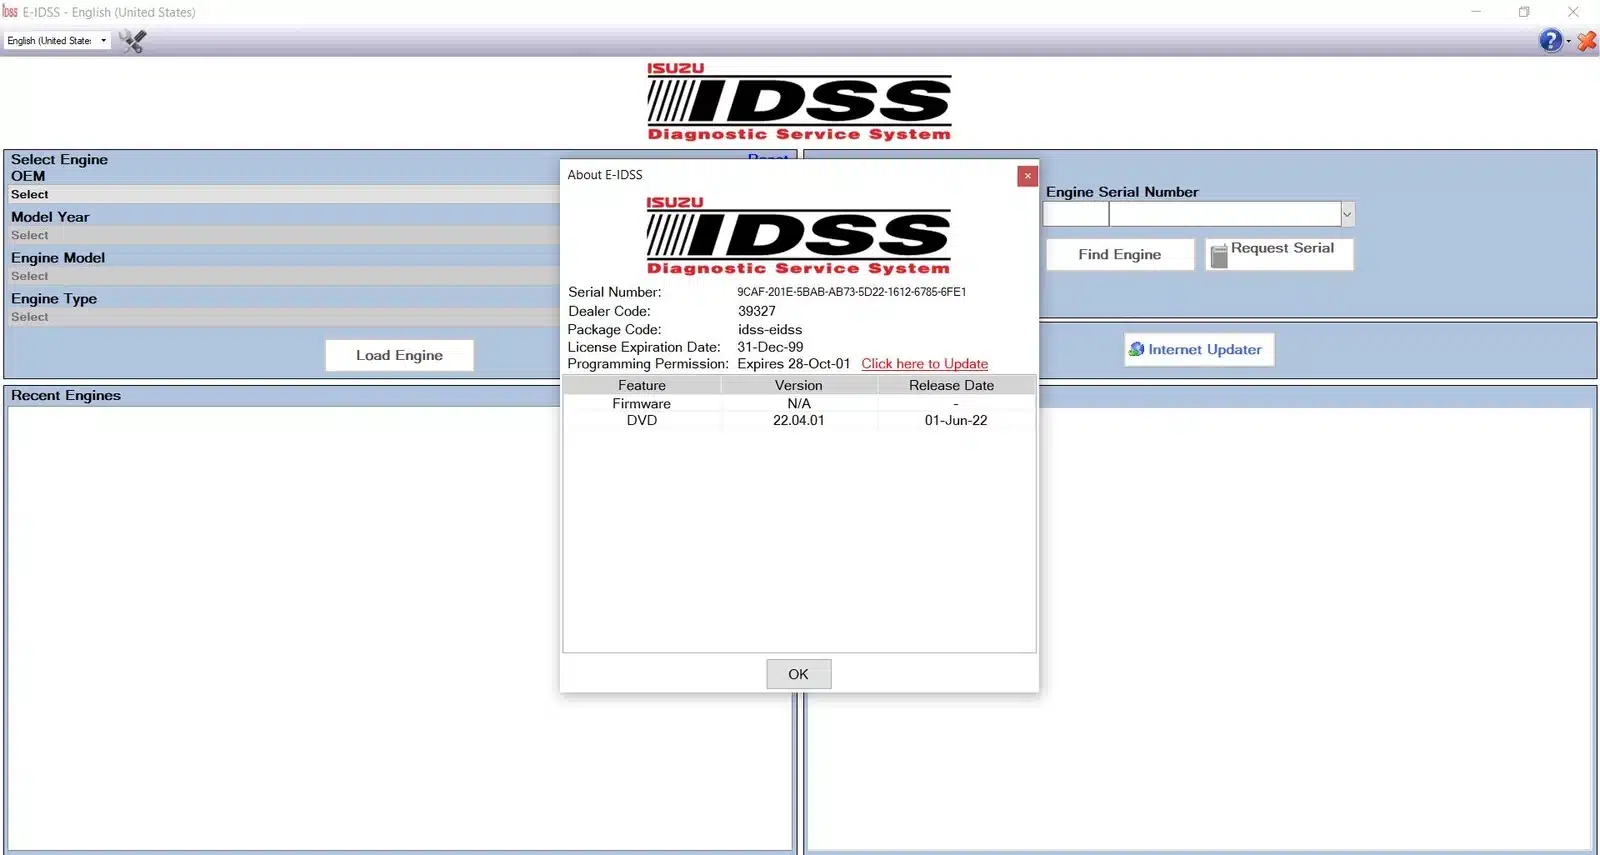Expand the Engine Serial Number dropdown arrow
The width and height of the screenshot is (1600, 855).
pos(1347,214)
